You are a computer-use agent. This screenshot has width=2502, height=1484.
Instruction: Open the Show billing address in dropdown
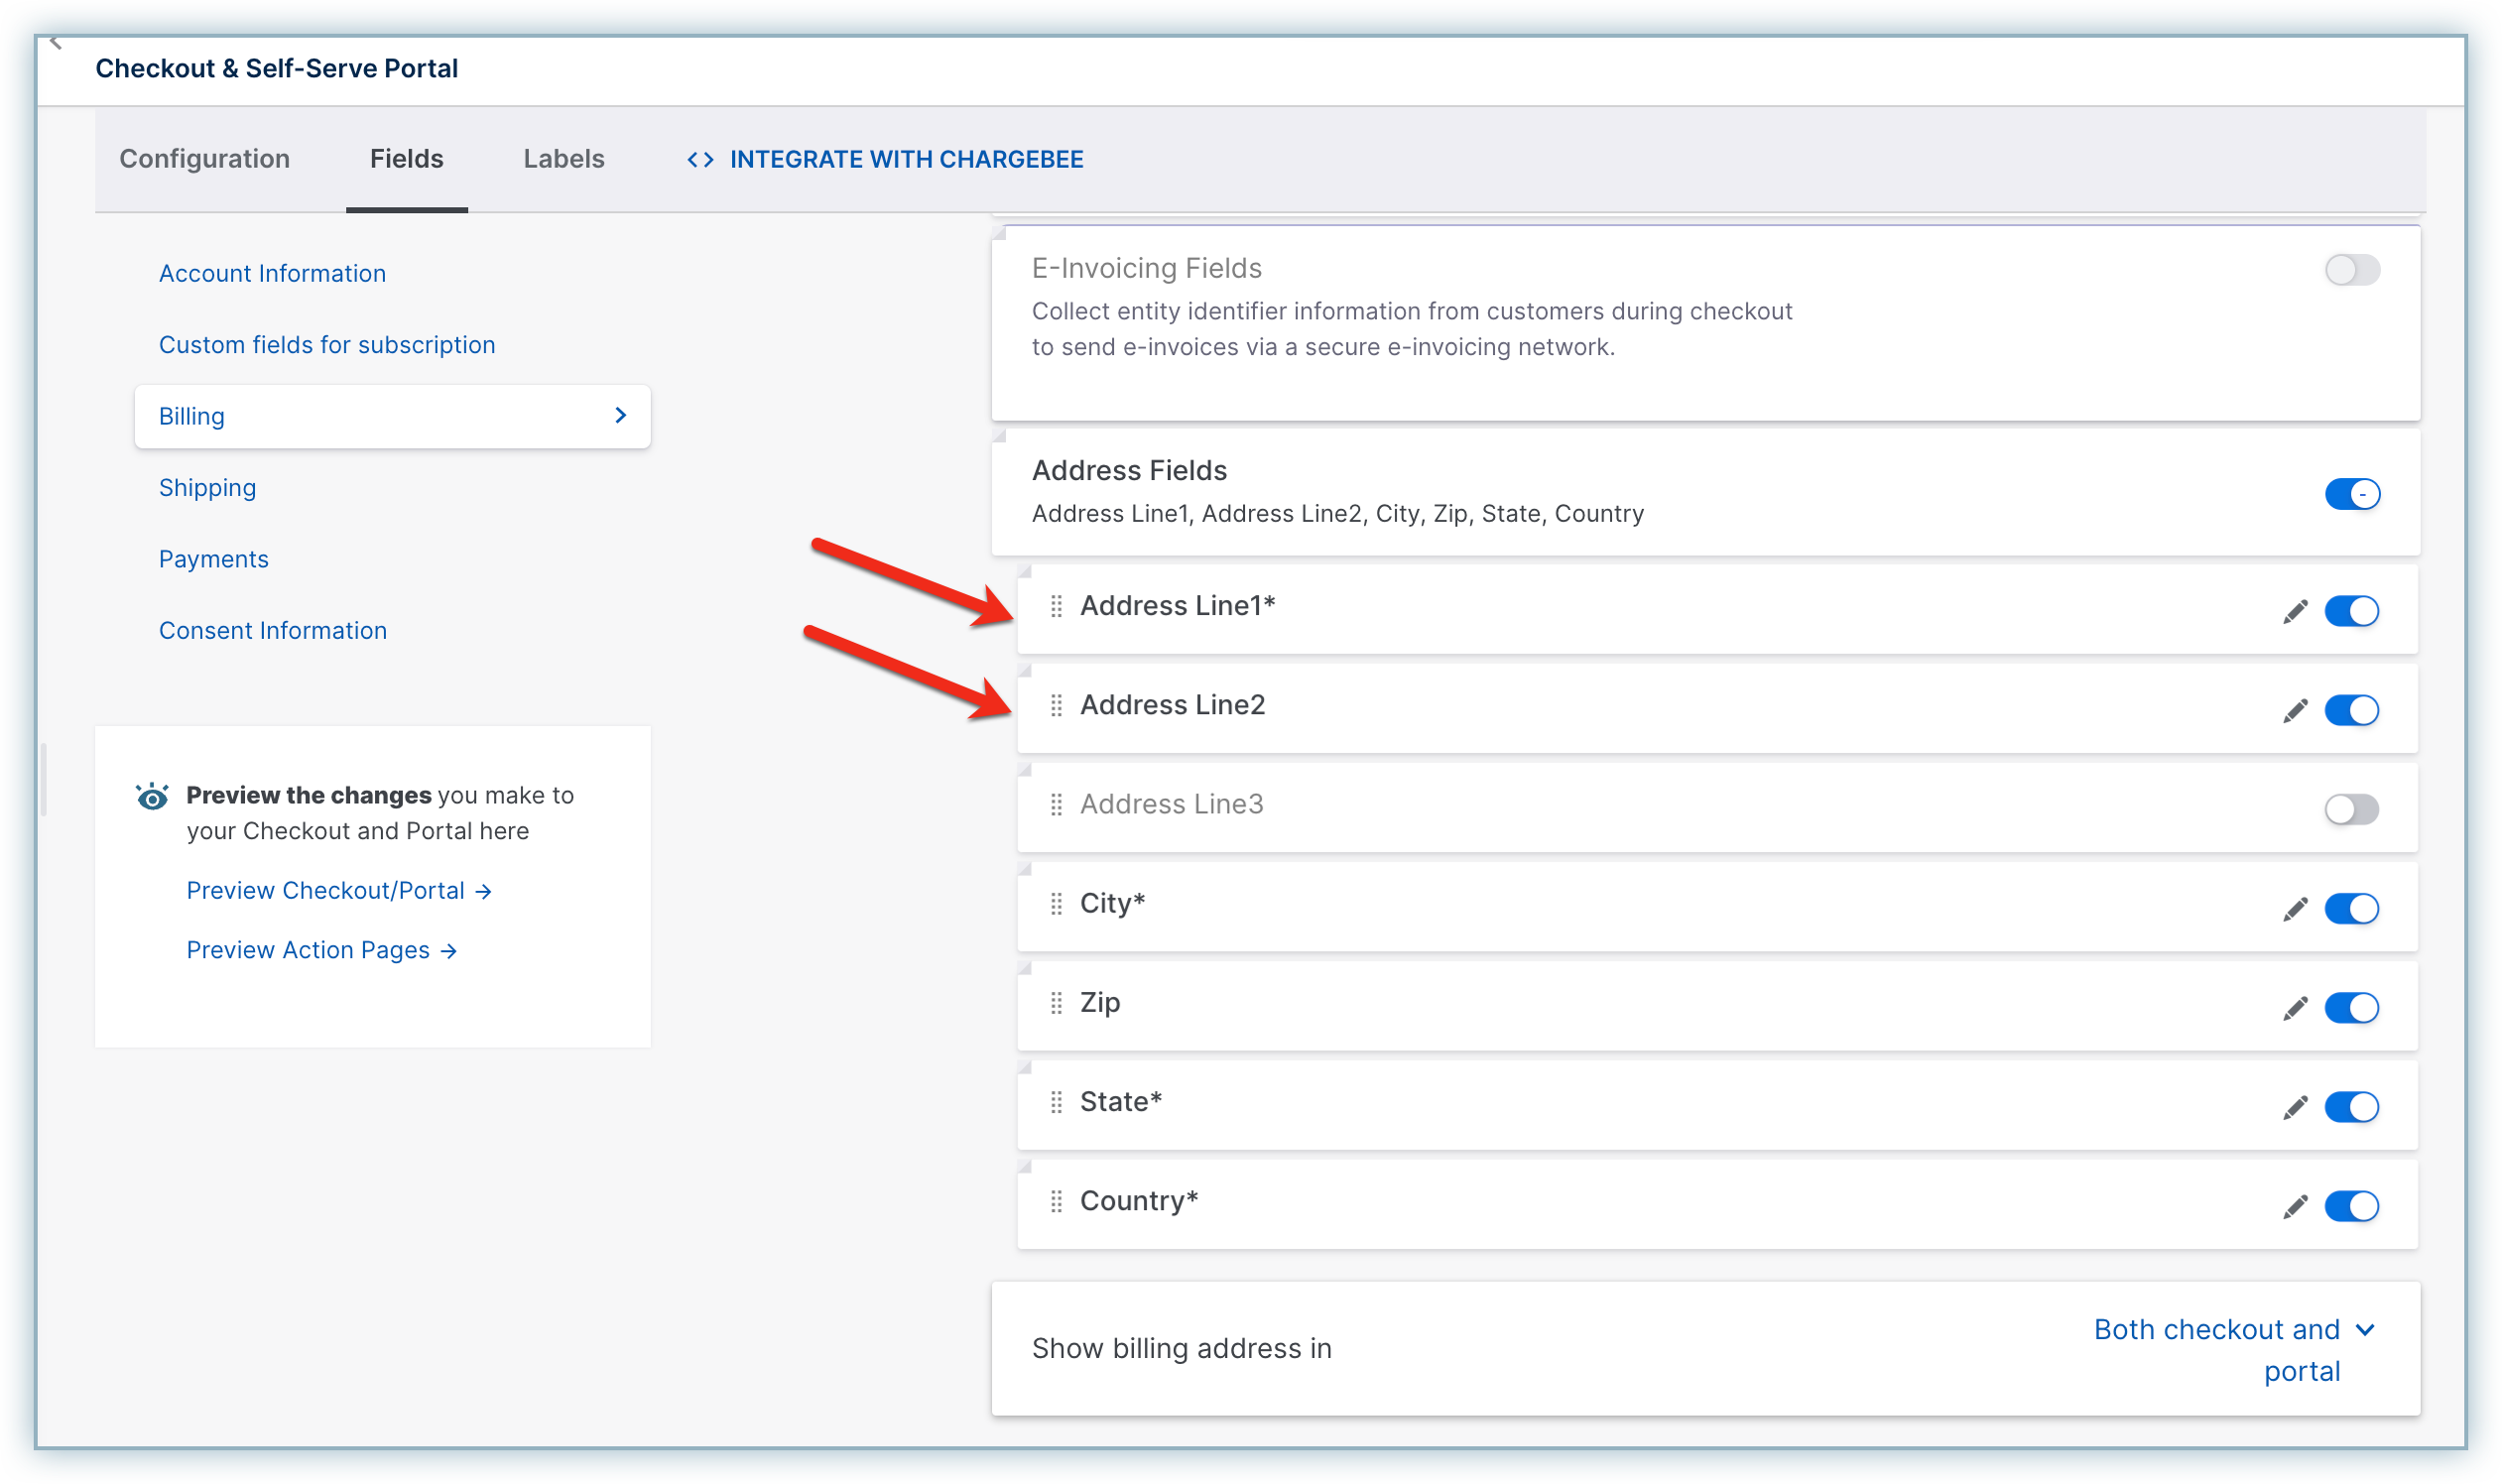(x=2233, y=1348)
